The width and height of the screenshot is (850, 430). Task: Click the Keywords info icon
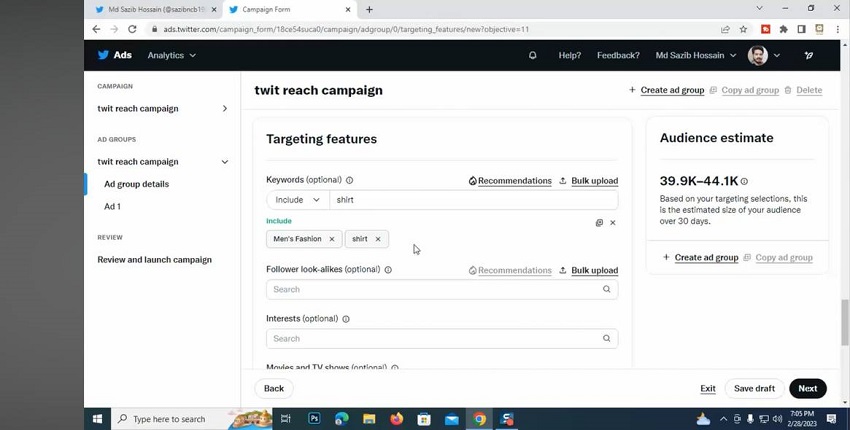[x=350, y=180]
